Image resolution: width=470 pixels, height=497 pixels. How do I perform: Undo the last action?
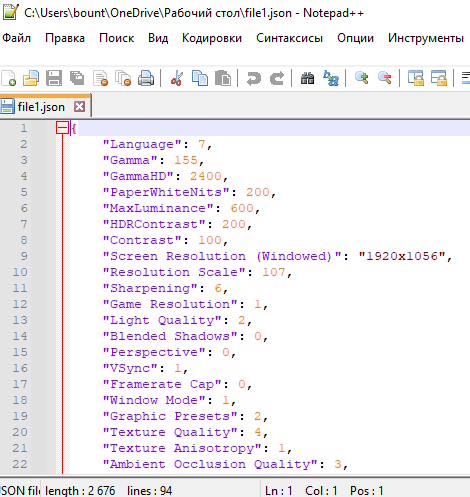click(x=254, y=78)
